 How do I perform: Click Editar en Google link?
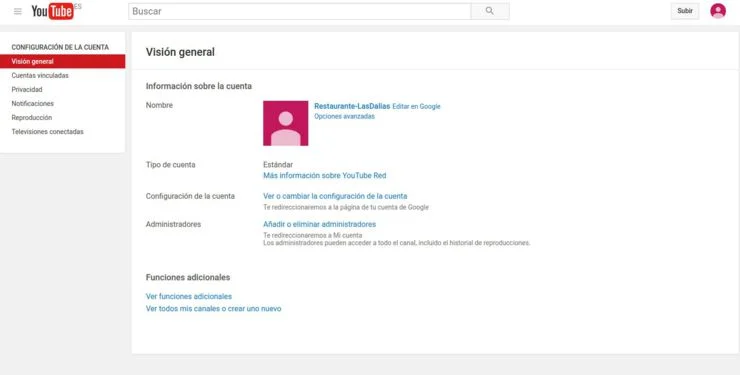pos(416,107)
